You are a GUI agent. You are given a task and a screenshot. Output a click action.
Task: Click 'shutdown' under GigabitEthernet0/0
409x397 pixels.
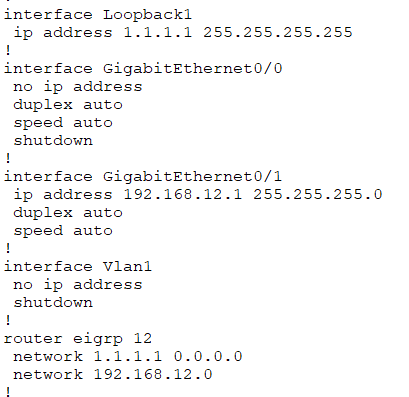[x=53, y=141]
